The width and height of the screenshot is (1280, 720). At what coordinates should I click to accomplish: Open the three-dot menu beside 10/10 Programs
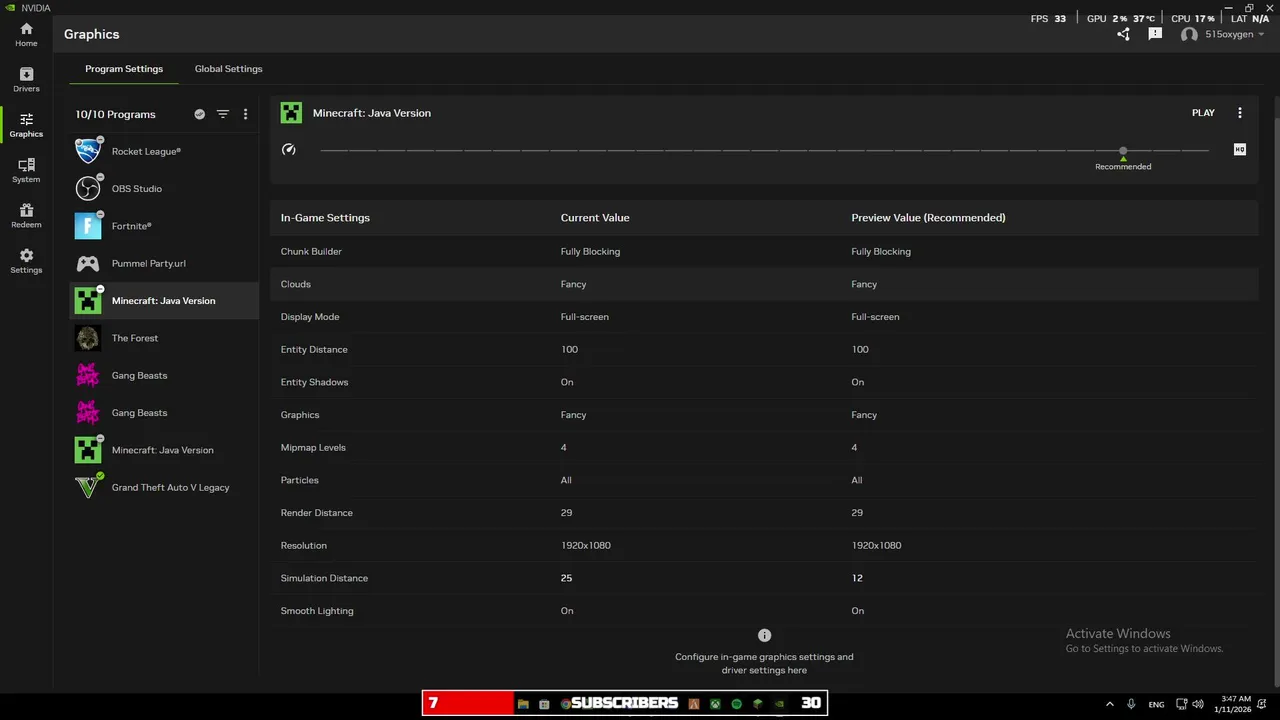pos(246,114)
